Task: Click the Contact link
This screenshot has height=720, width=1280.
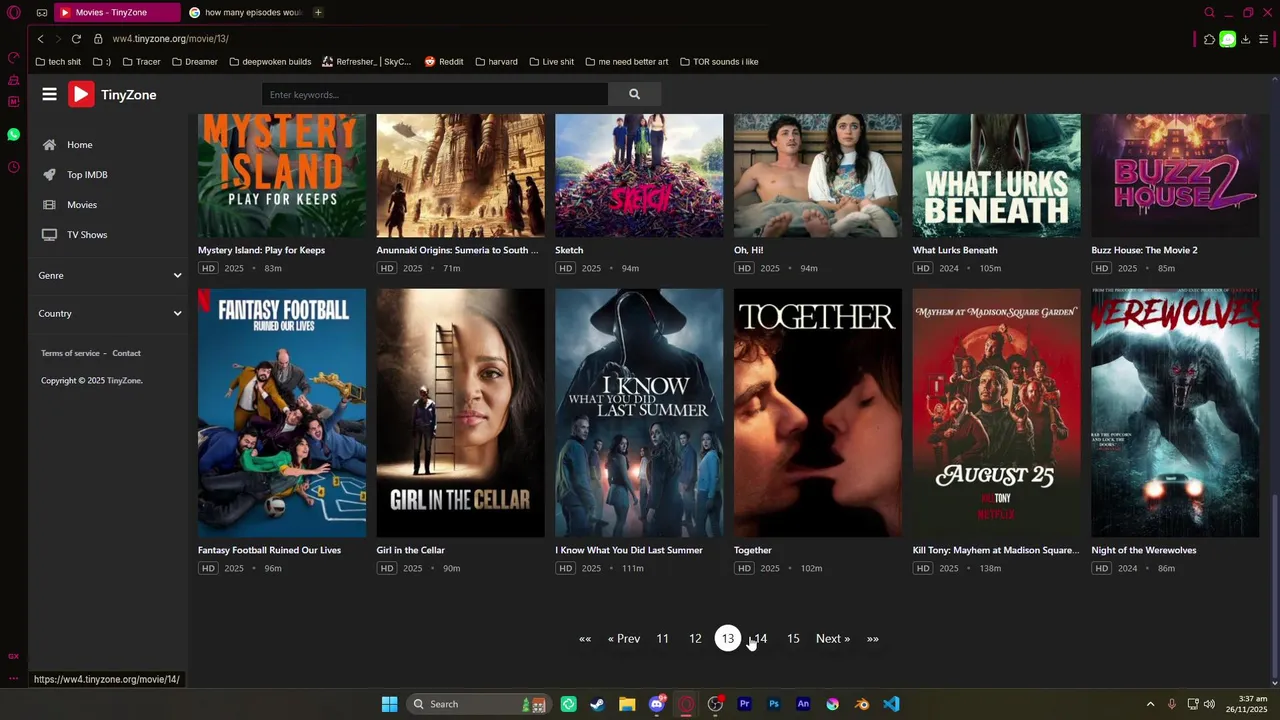Action: (126, 353)
